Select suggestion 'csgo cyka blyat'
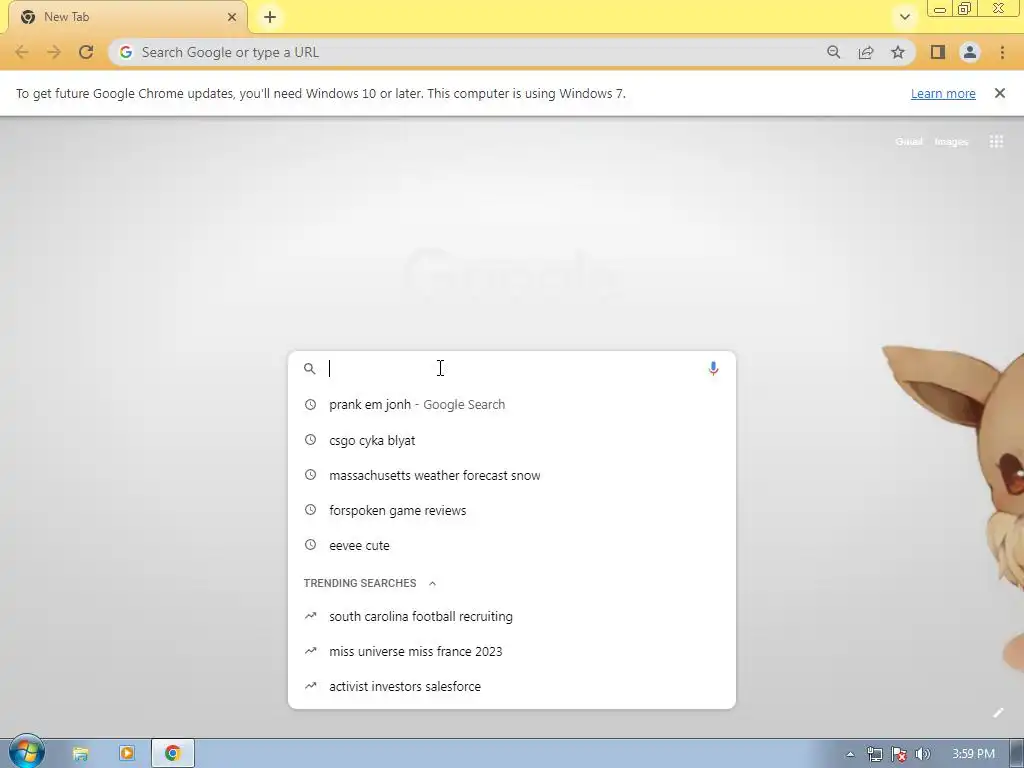 click(511, 440)
